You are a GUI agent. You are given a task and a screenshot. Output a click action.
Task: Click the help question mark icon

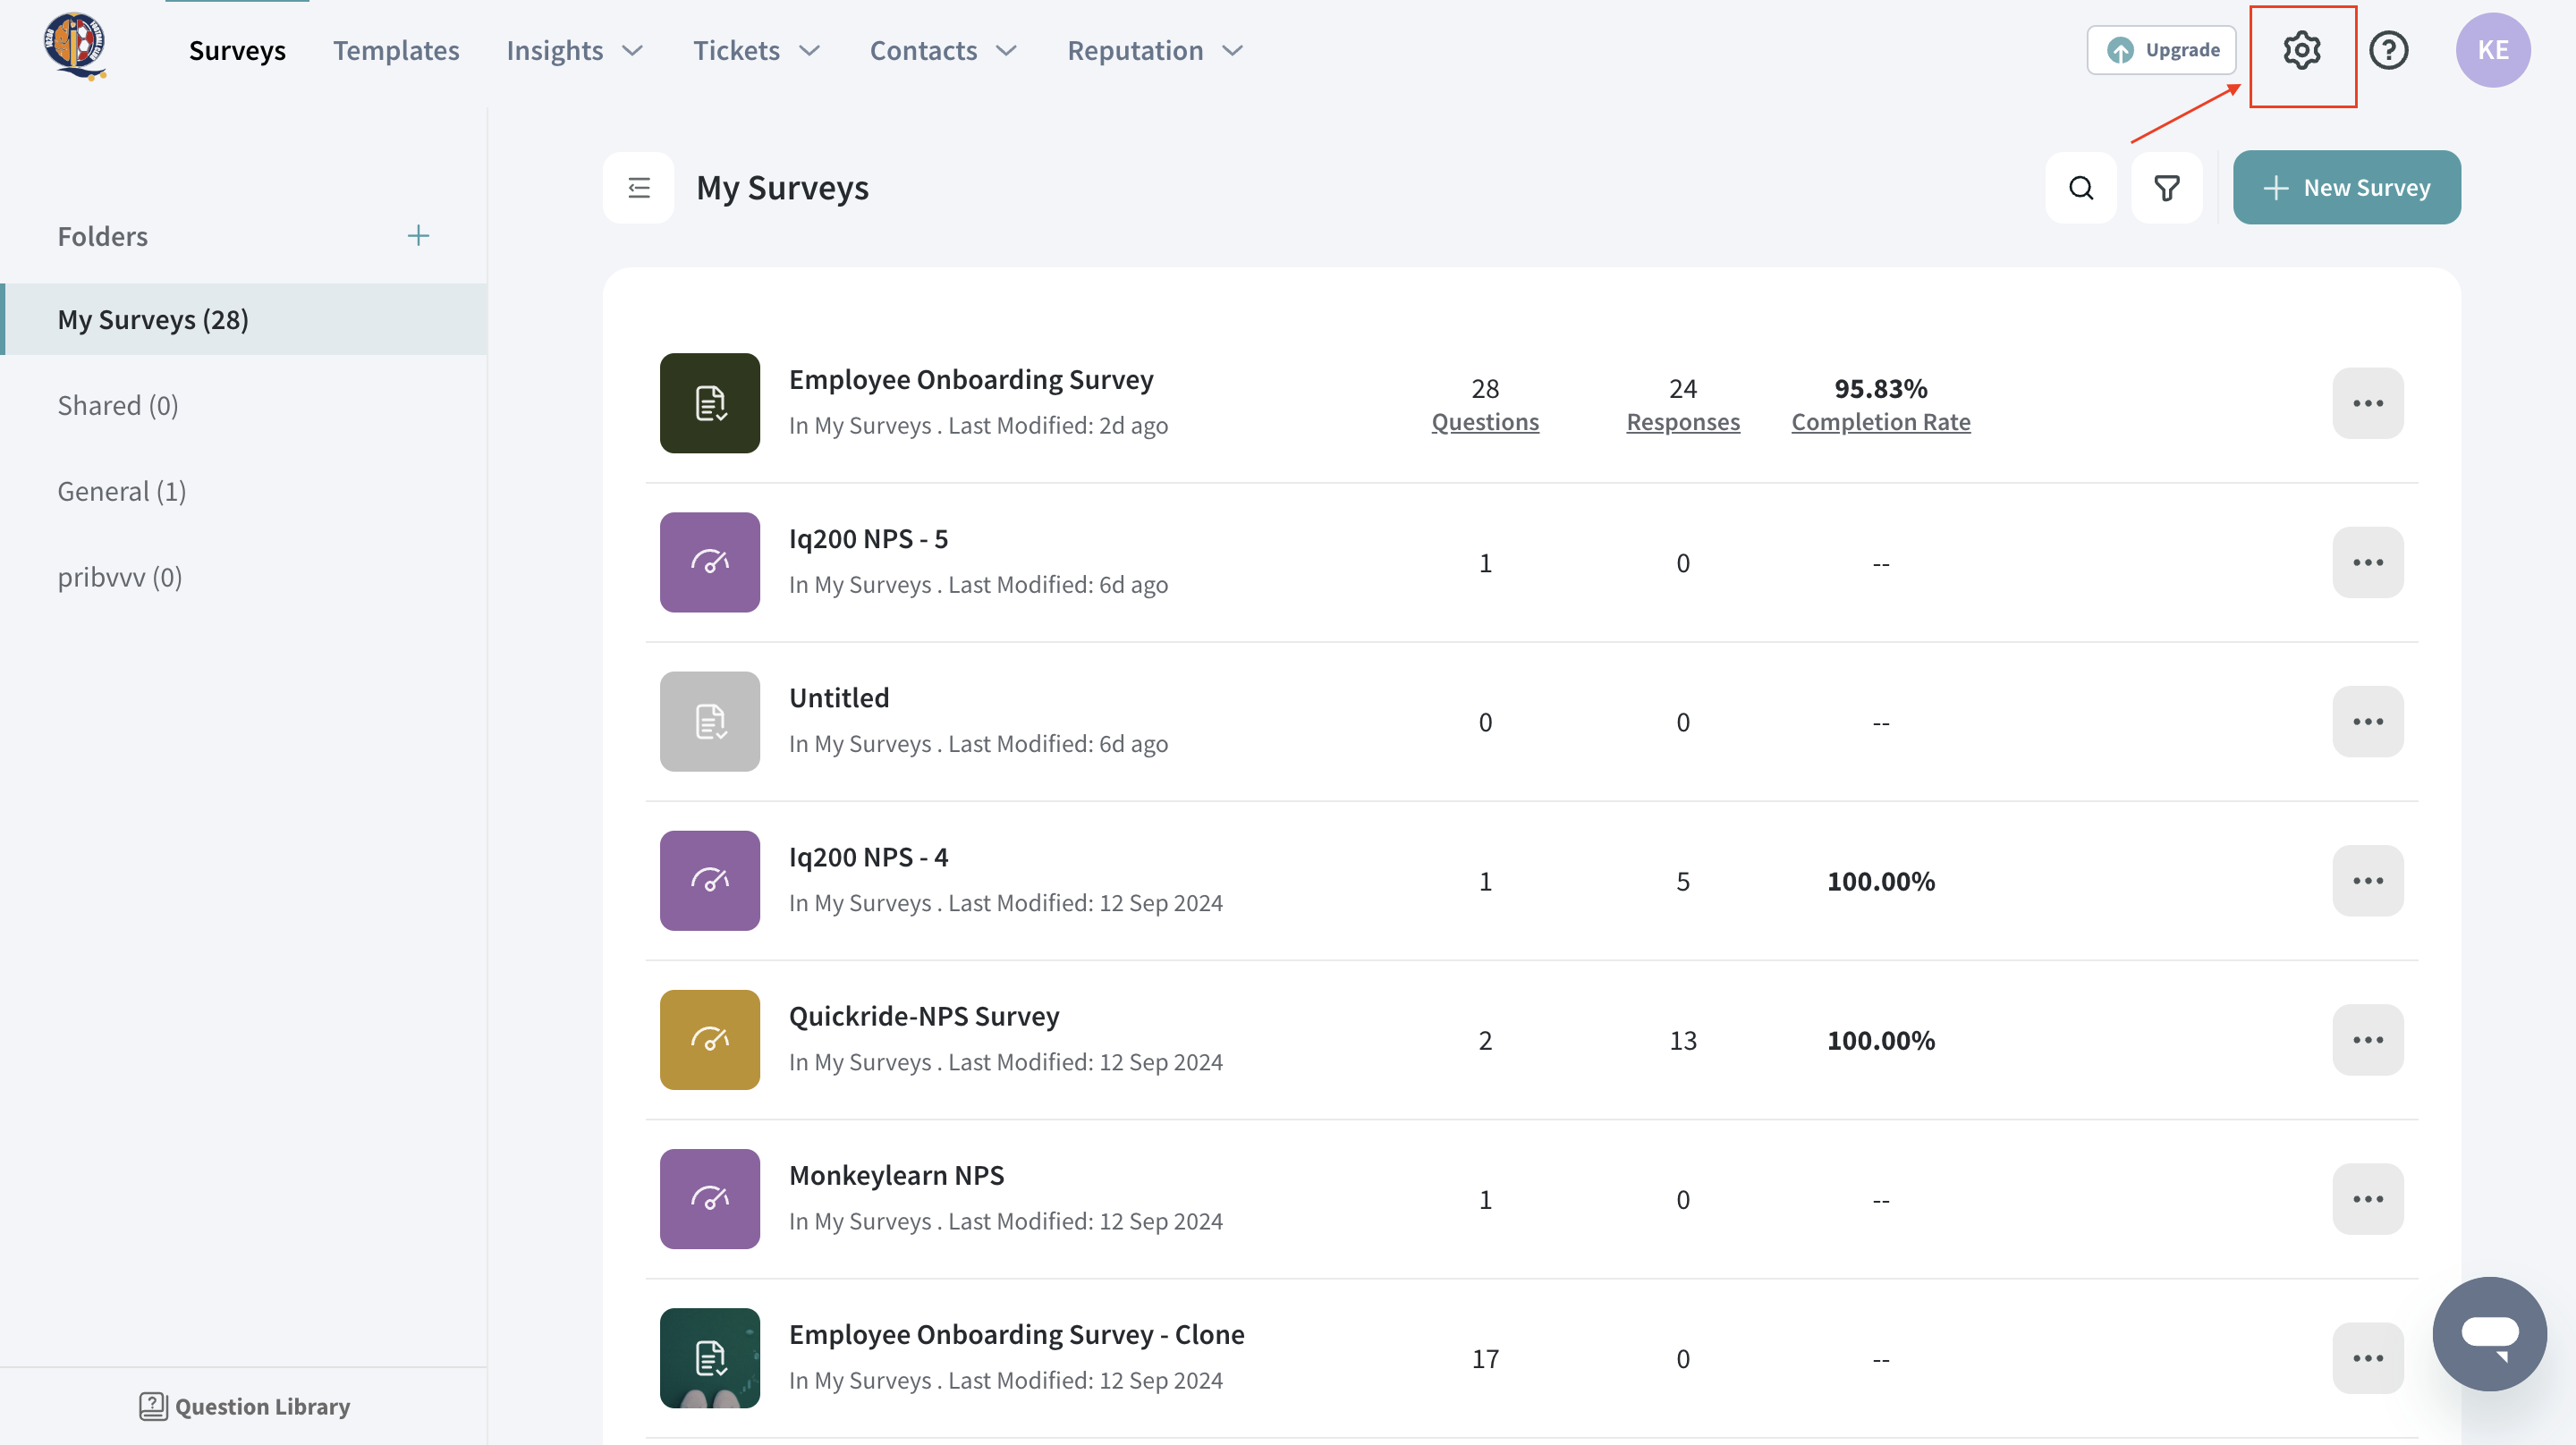coord(2388,50)
